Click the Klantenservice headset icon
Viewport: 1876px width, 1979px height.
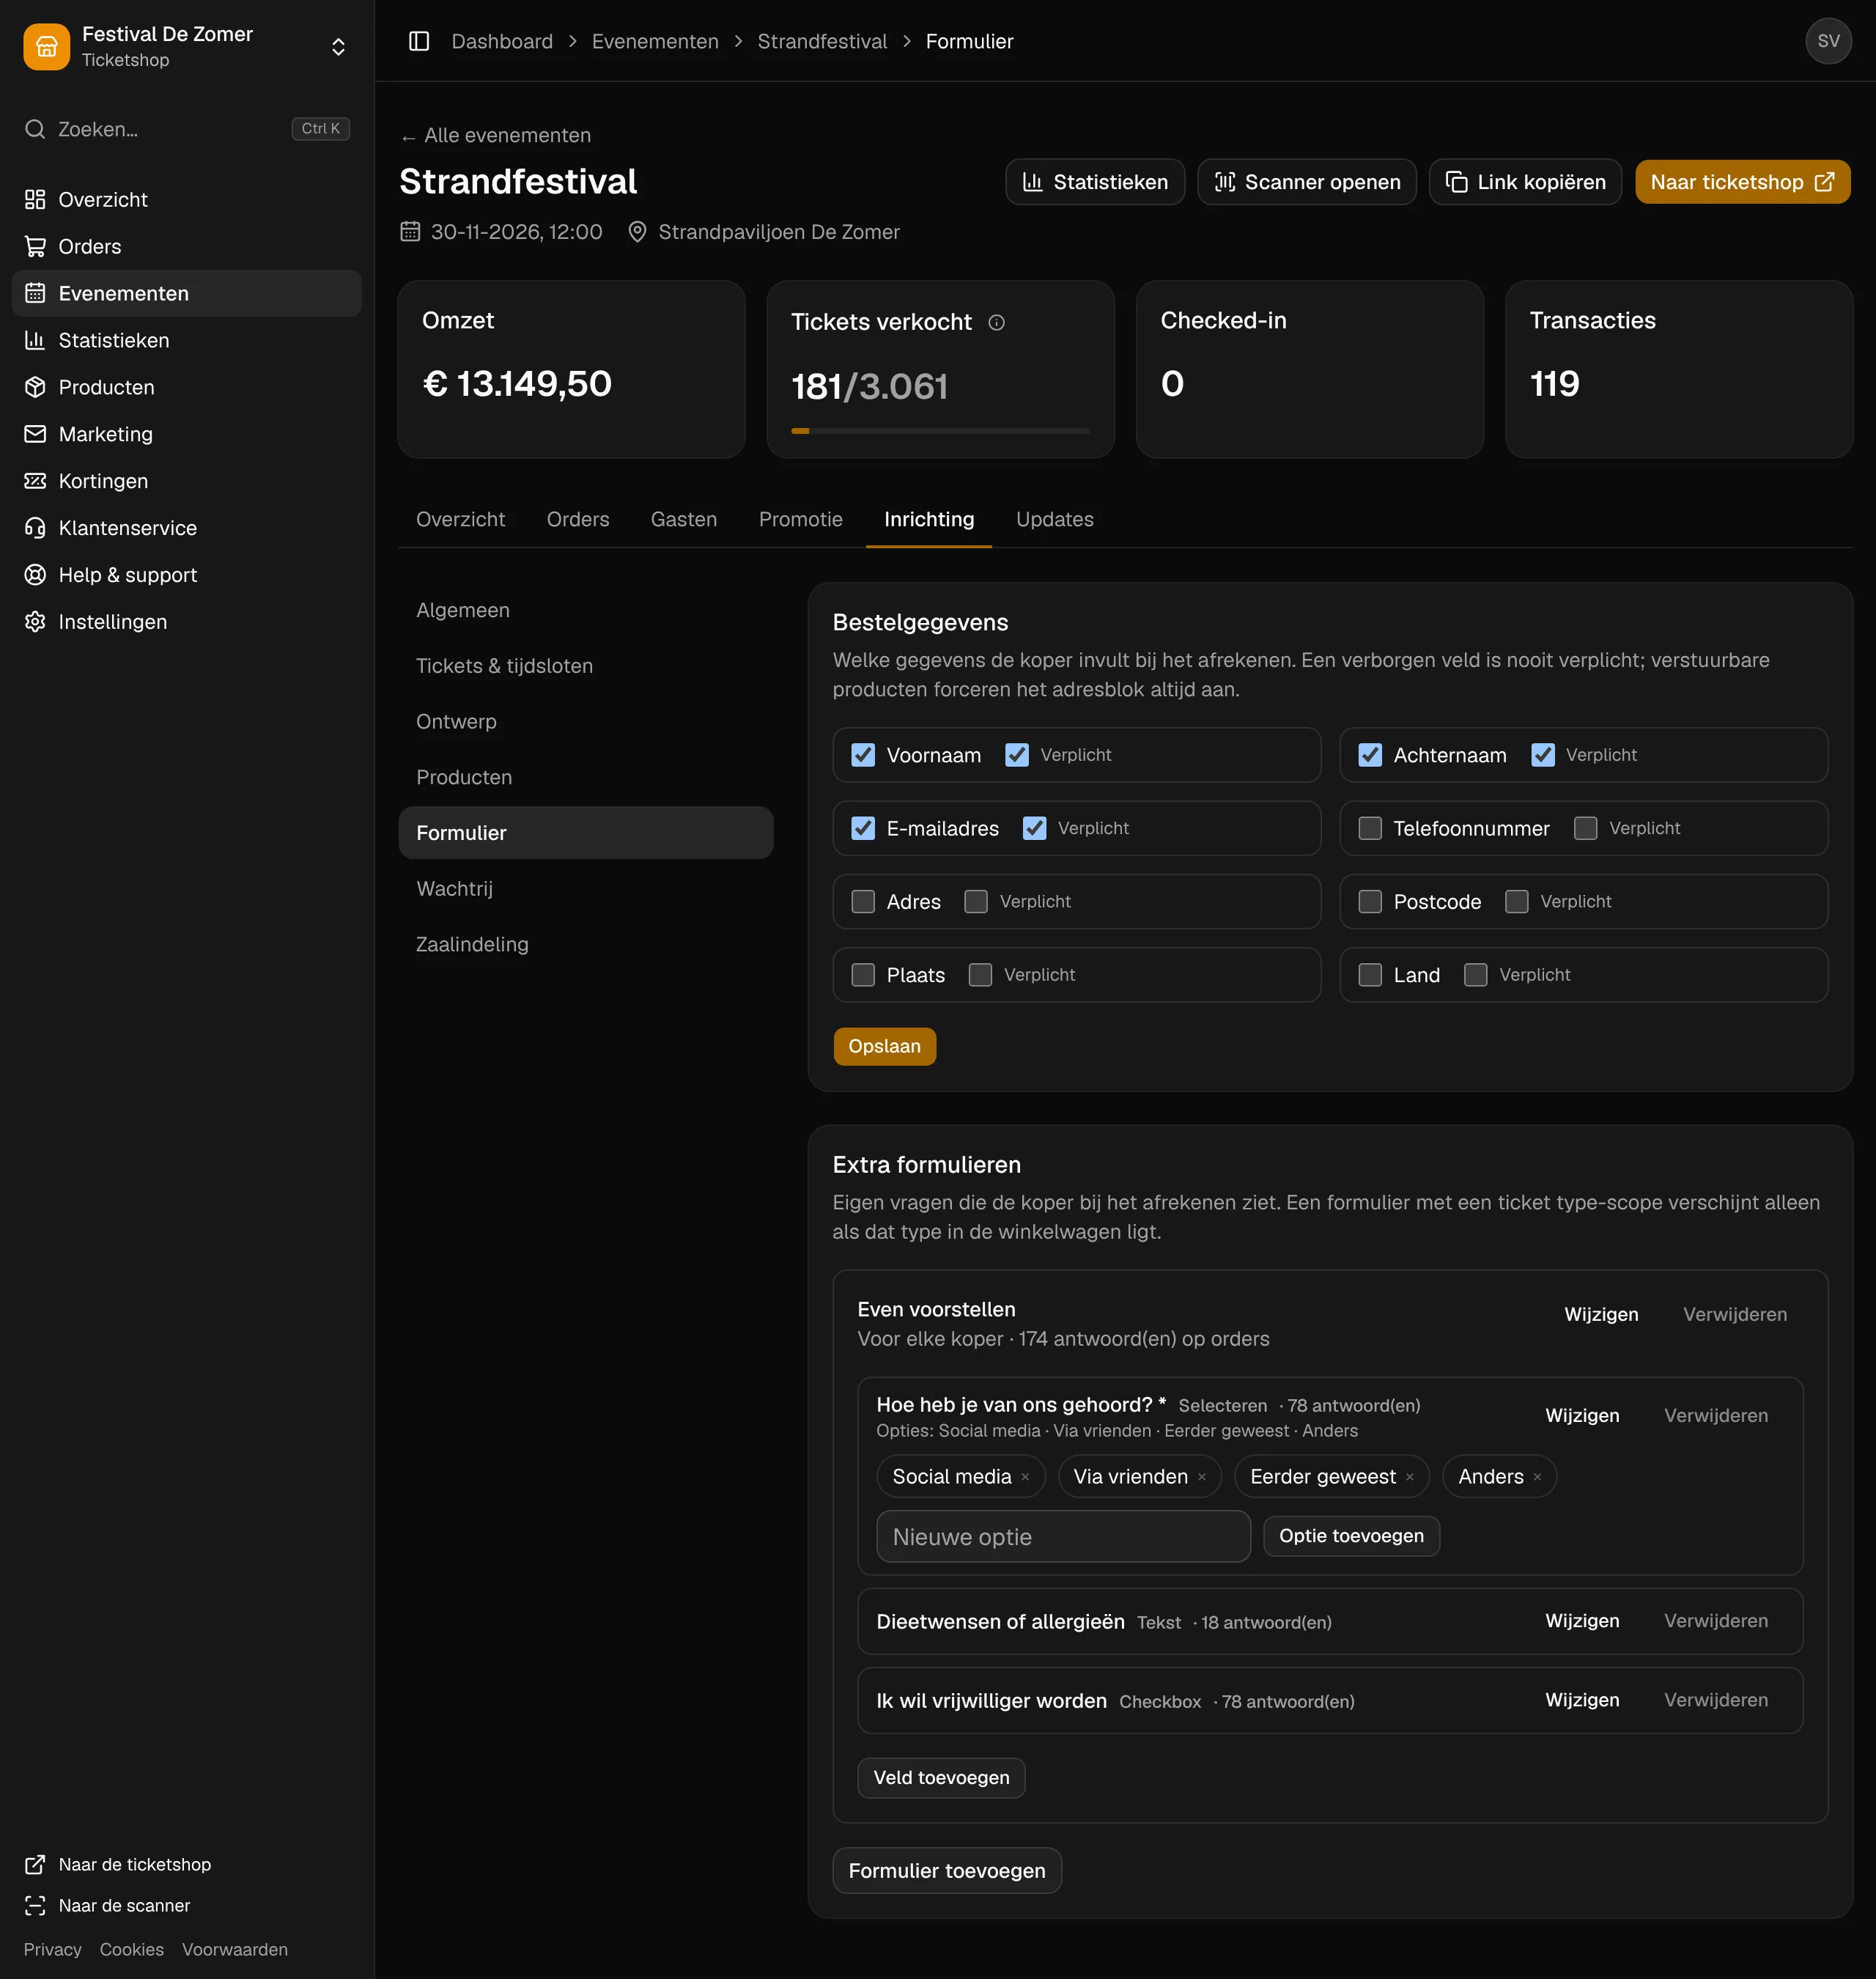[x=35, y=528]
